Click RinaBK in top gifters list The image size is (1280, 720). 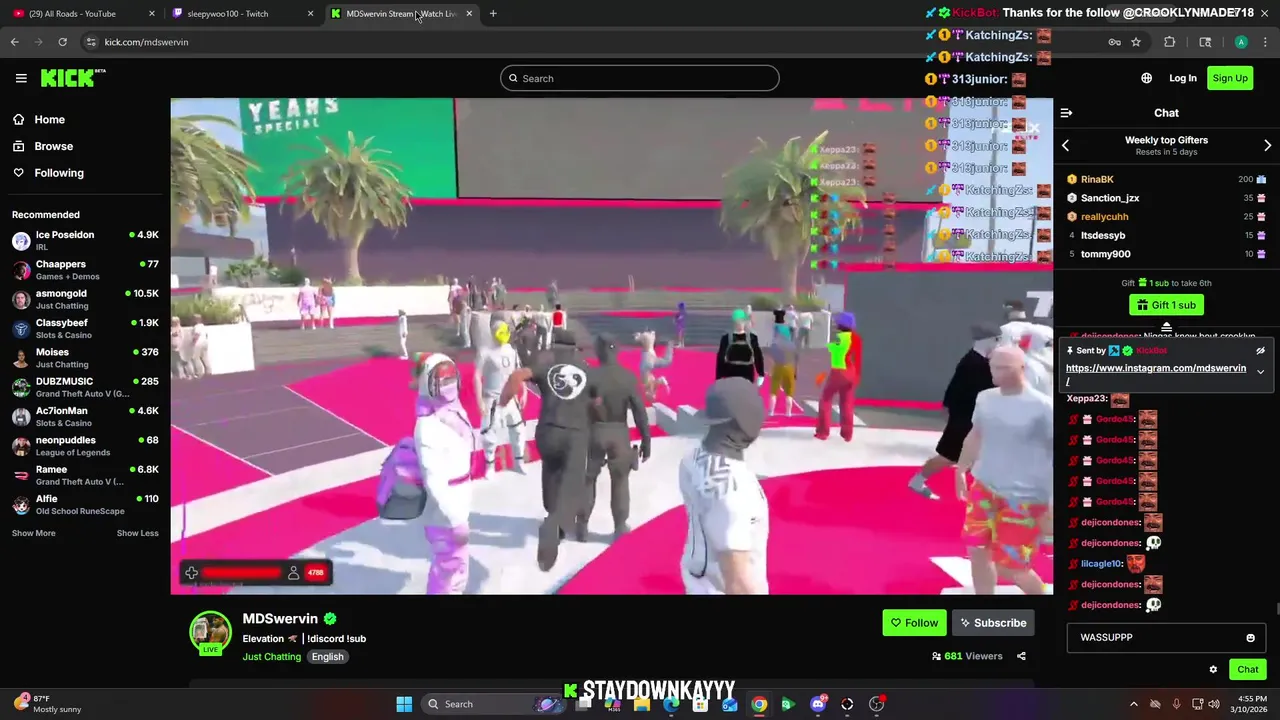coord(1096,179)
